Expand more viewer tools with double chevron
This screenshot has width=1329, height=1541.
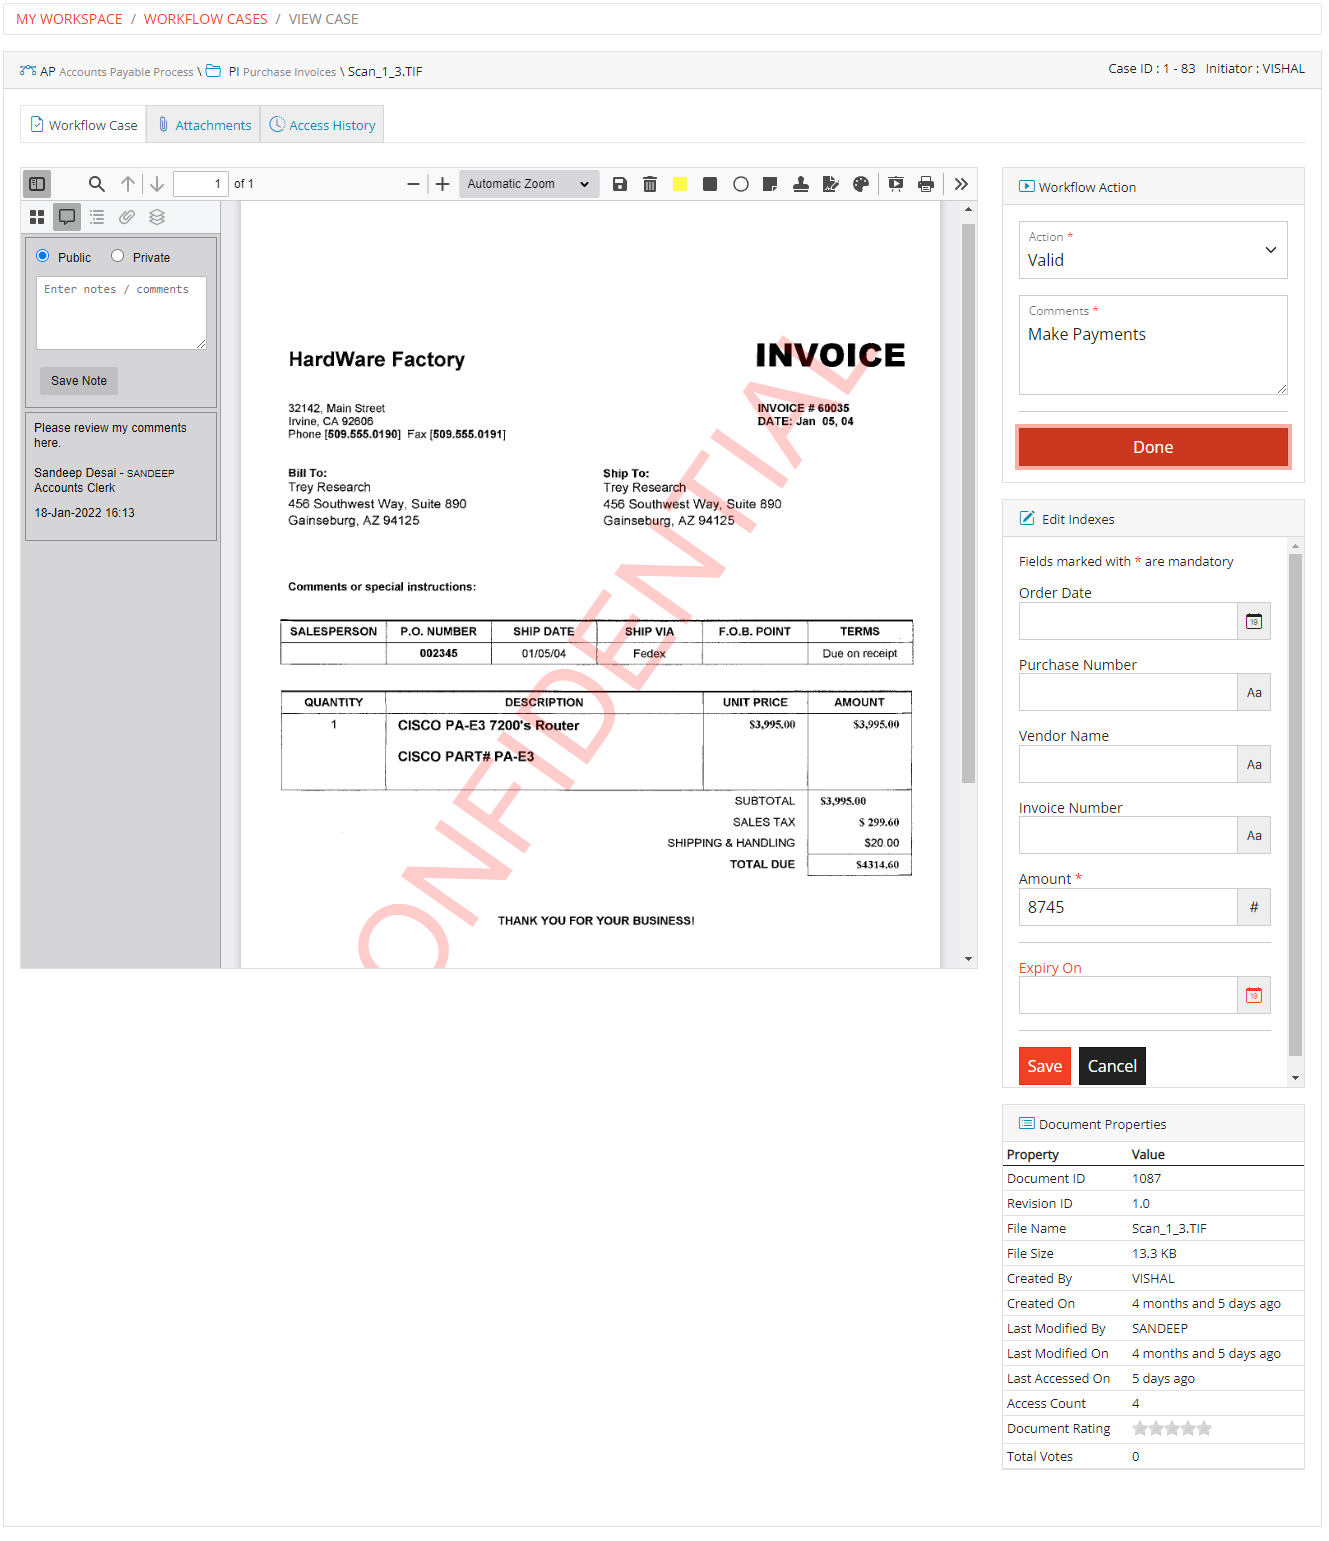(x=960, y=183)
